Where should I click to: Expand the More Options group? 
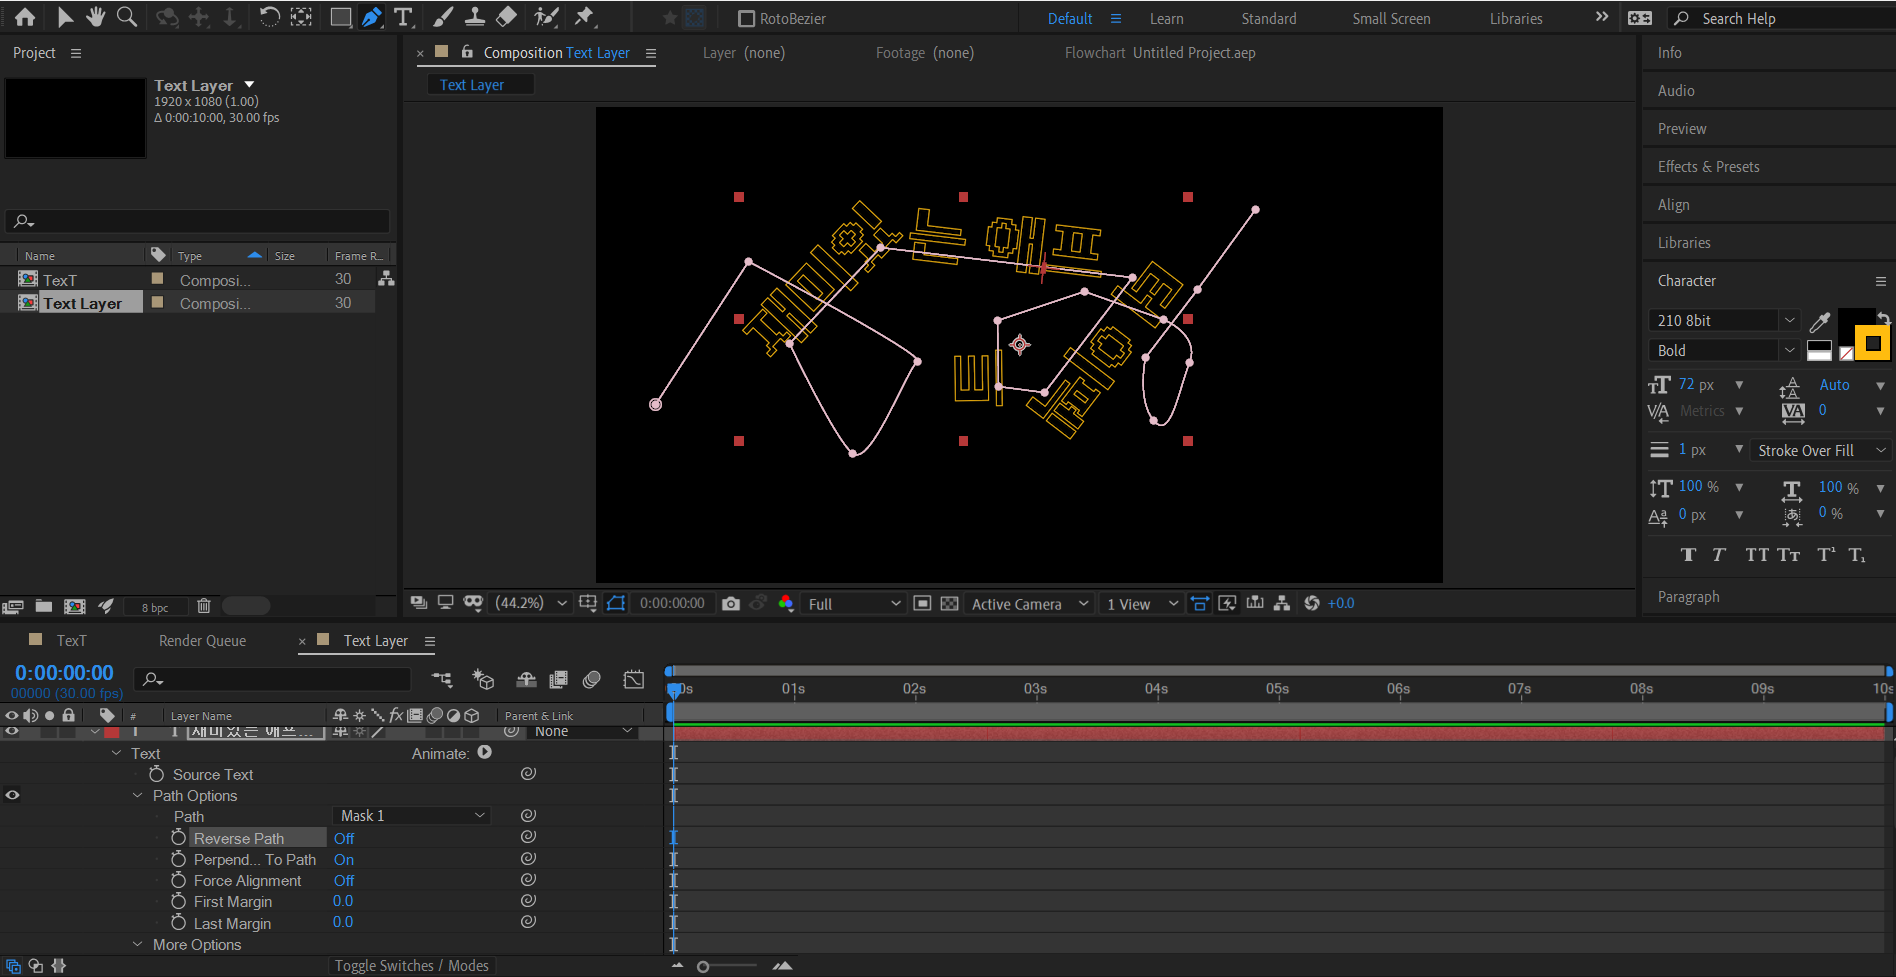[x=138, y=944]
